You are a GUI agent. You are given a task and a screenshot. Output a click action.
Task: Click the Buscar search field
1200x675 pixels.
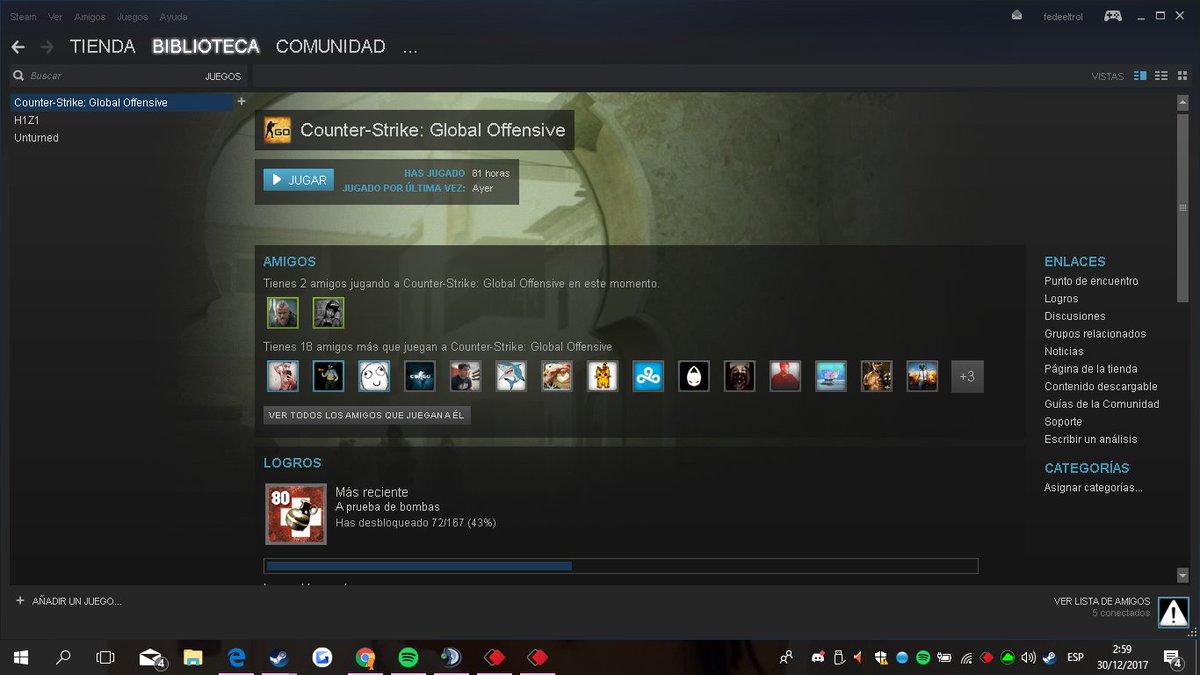click(110, 76)
